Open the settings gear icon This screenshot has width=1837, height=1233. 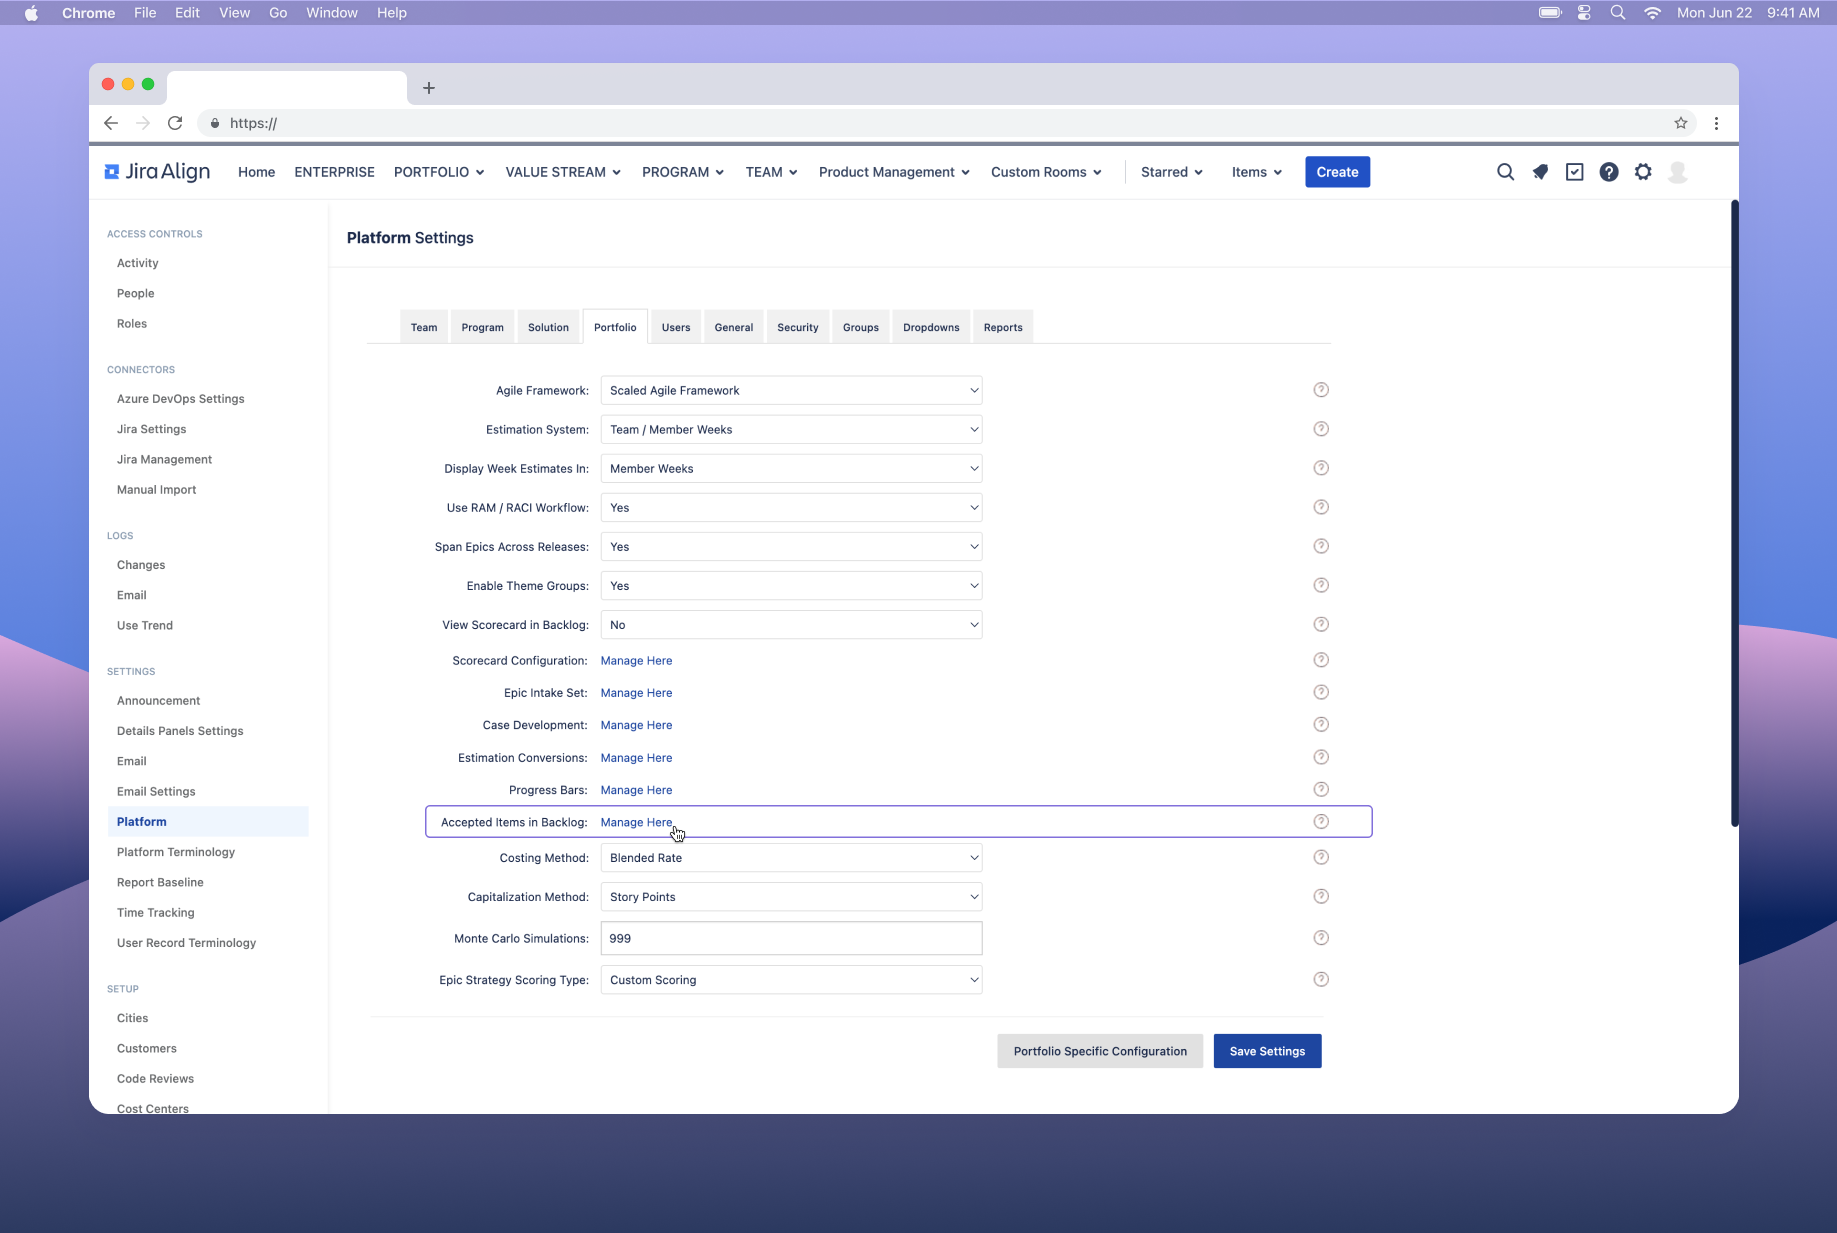1643,172
